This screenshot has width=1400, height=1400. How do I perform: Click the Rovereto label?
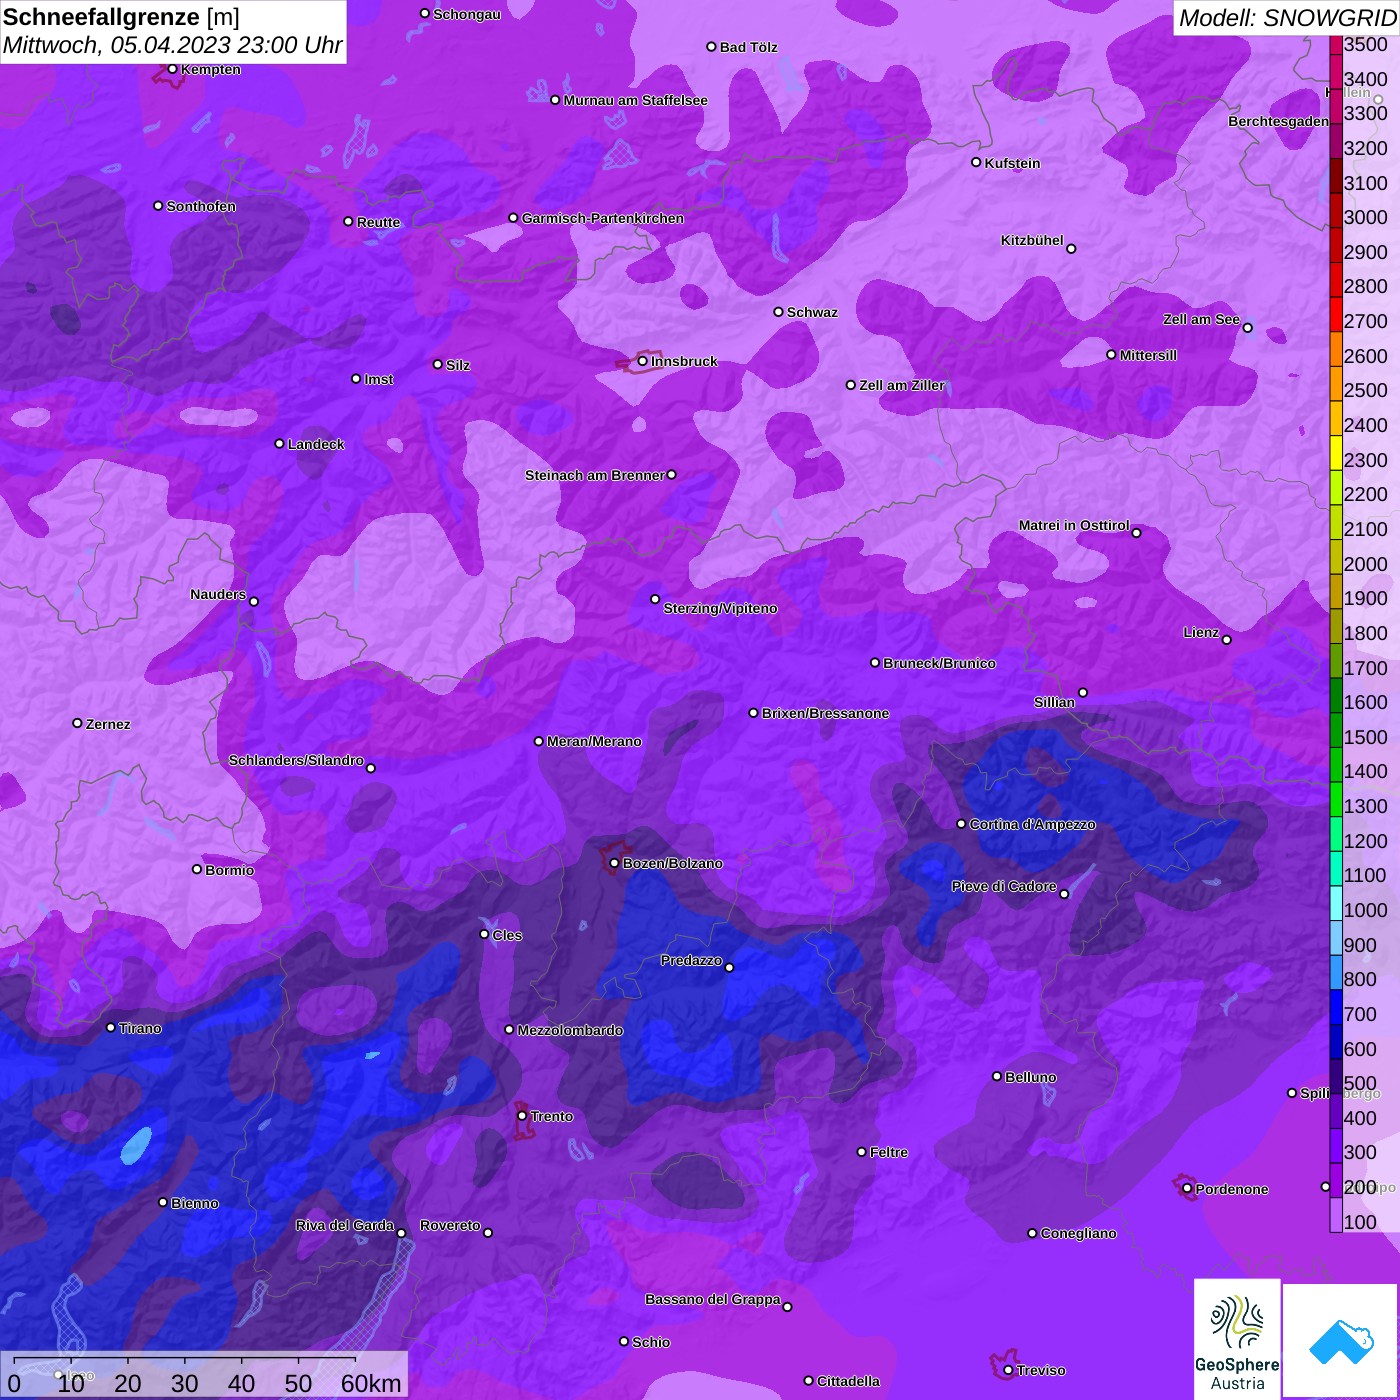tap(450, 1225)
